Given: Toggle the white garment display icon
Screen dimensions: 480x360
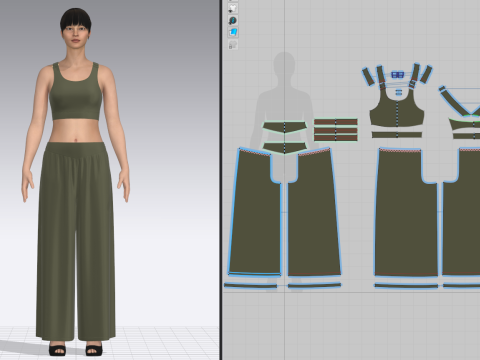Looking at the screenshot, I should point(233,8).
